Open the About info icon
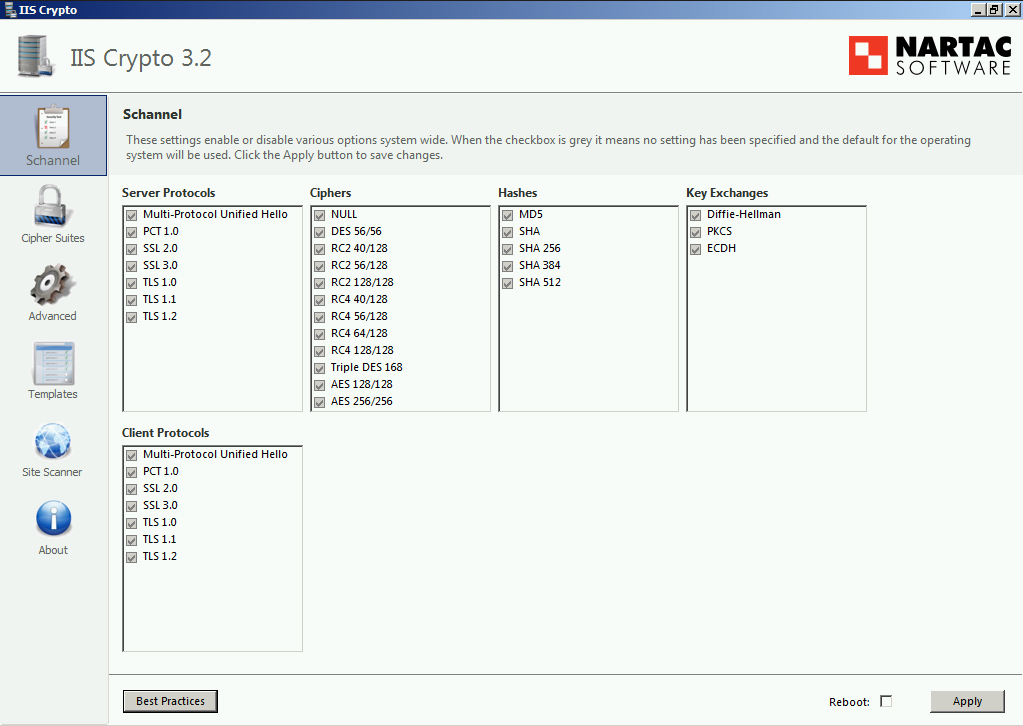 point(53,519)
